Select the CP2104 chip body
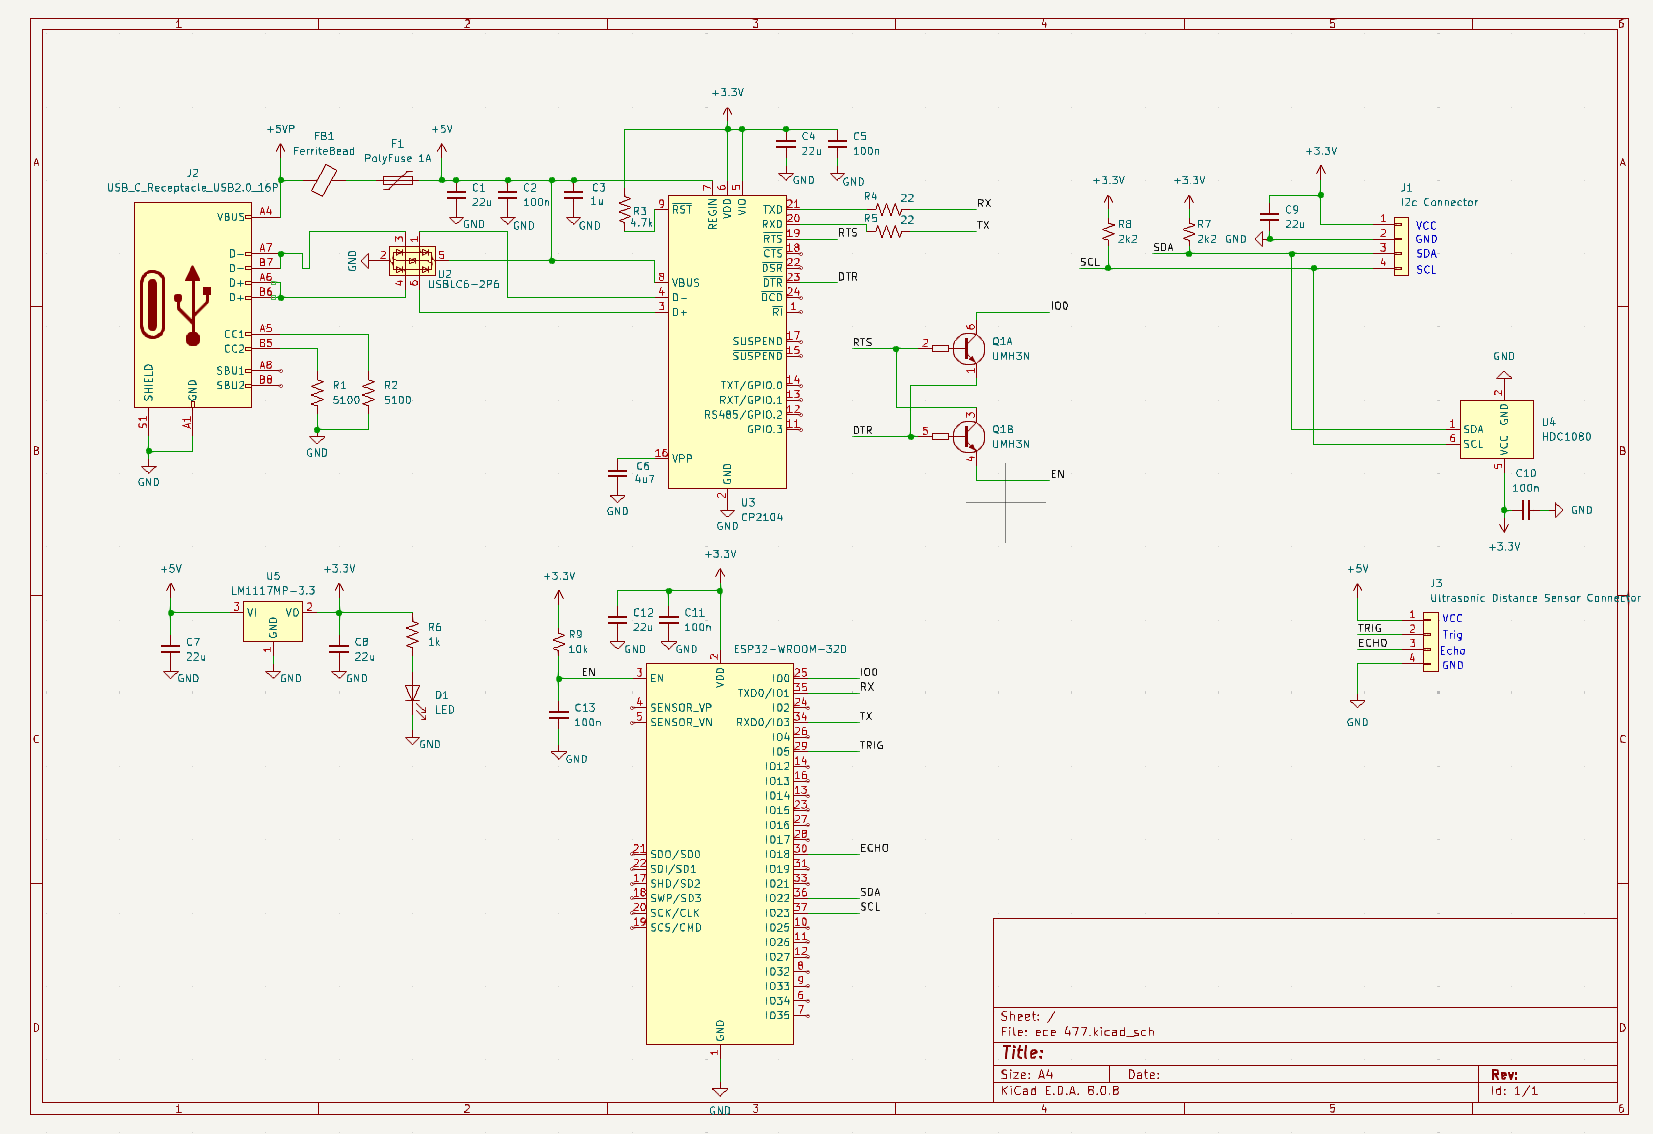Viewport: 1653px width, 1134px height. (727, 340)
